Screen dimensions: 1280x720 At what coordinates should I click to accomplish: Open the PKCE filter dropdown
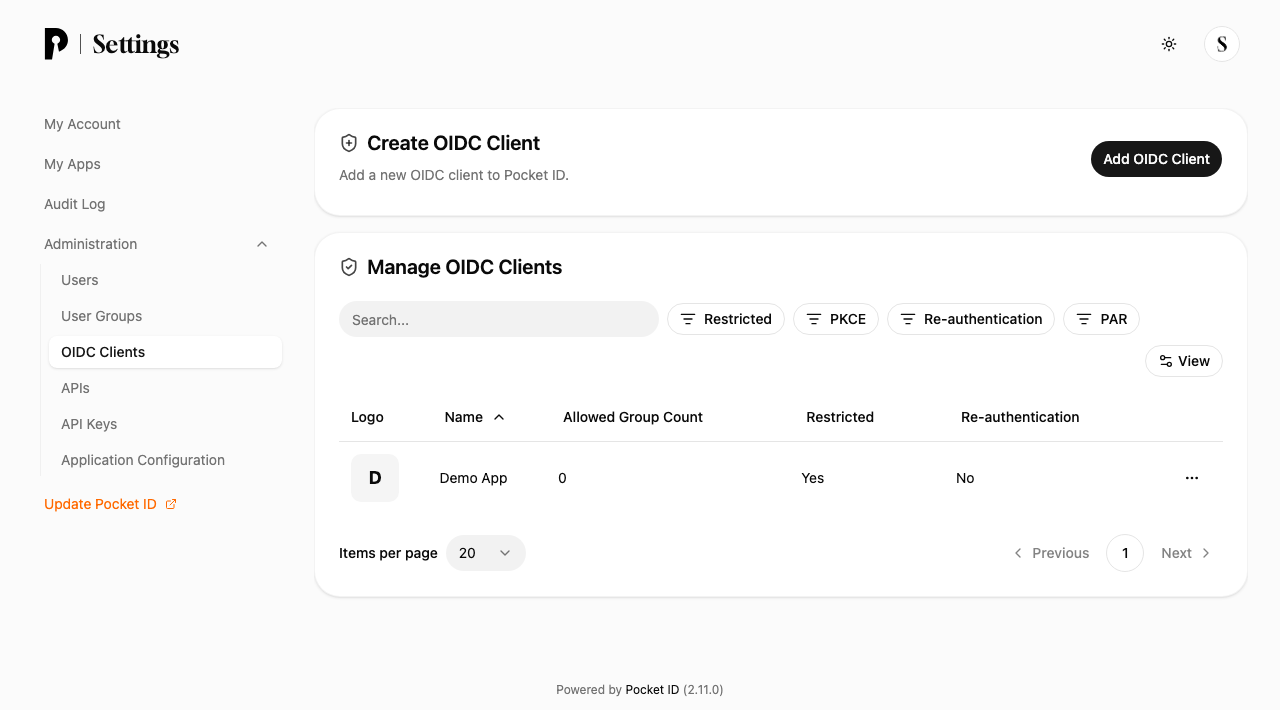coord(836,319)
